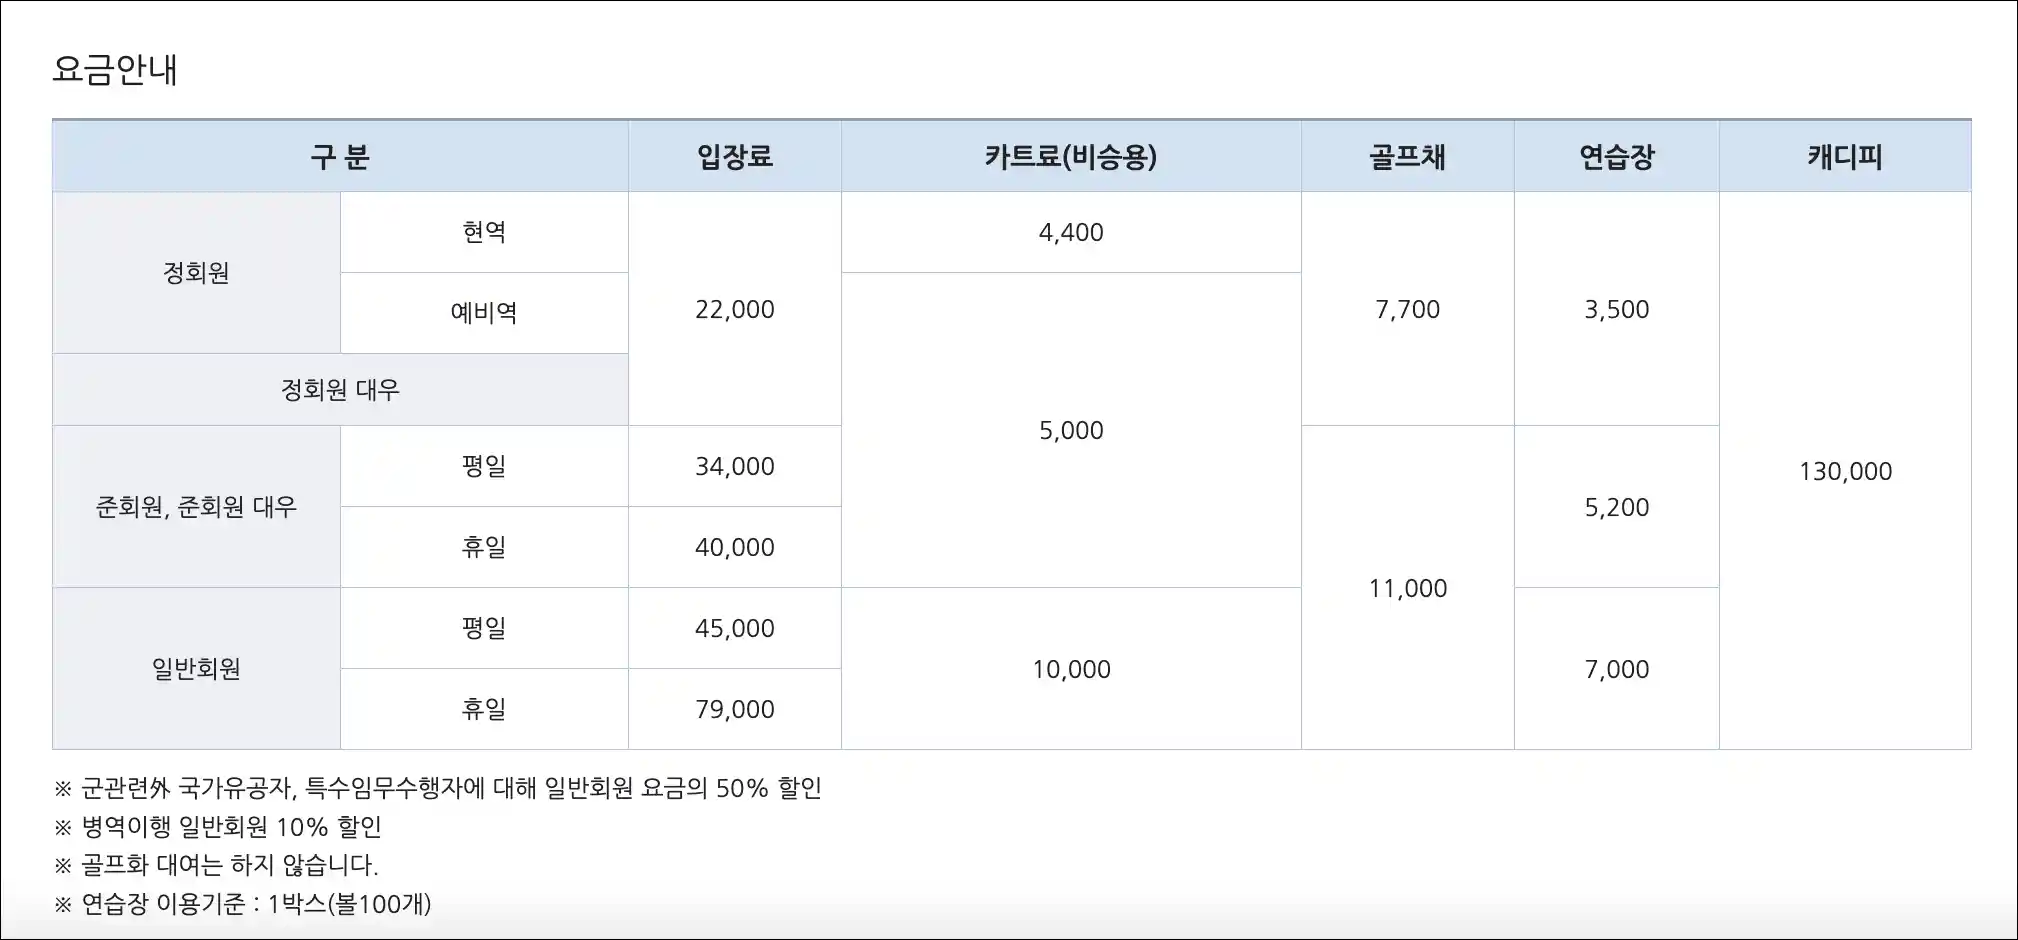
Task: Select the 22,000 admission fee cell
Action: [x=735, y=309]
